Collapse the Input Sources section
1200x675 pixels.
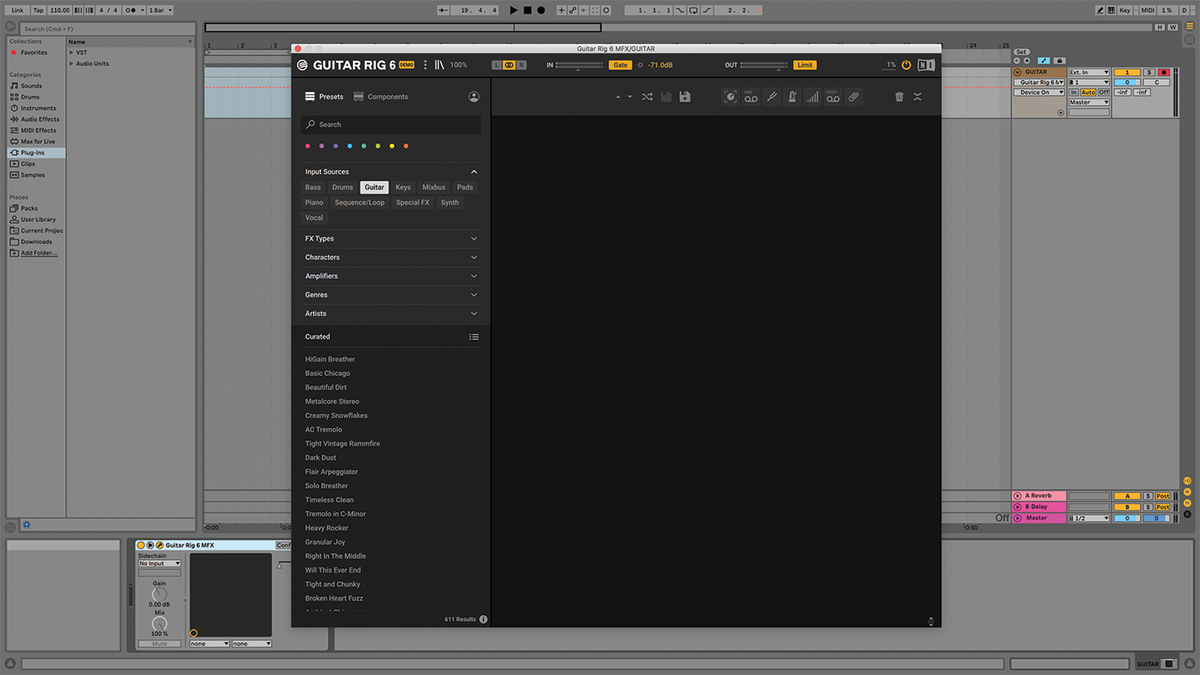[473, 172]
